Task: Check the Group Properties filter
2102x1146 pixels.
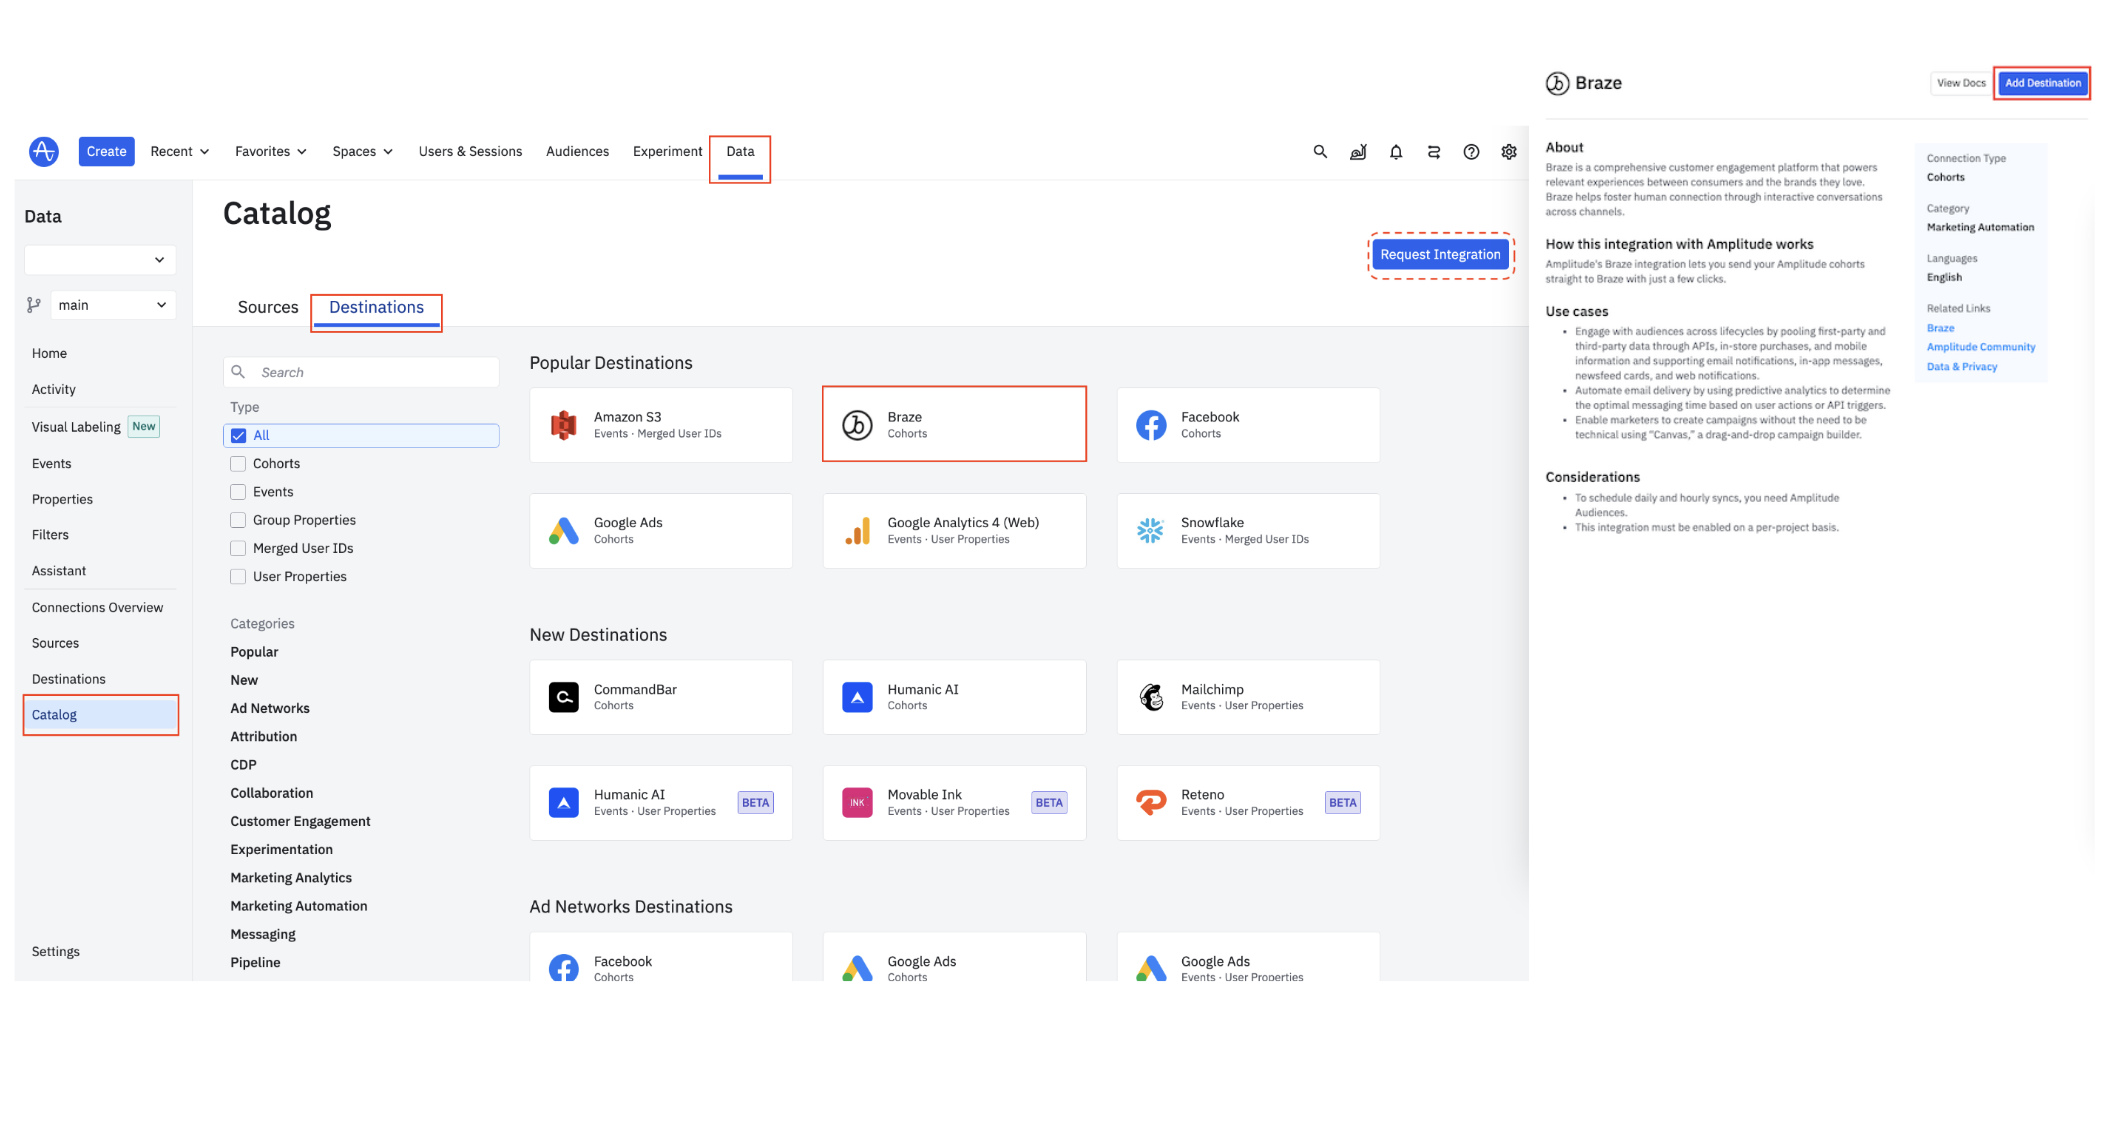Action: [x=238, y=520]
